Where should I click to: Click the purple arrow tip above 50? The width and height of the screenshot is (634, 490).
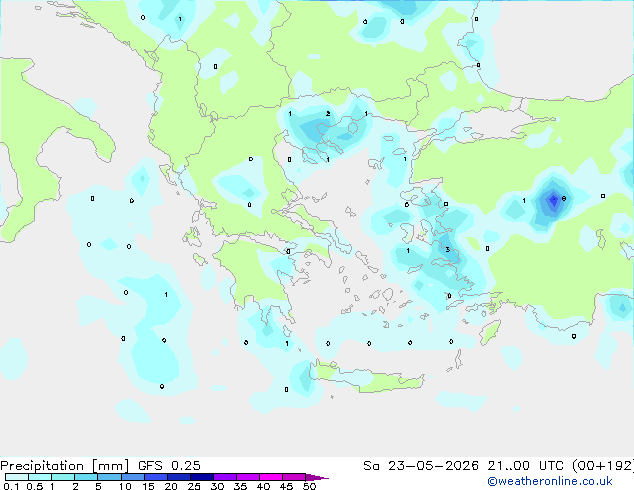click(317, 477)
